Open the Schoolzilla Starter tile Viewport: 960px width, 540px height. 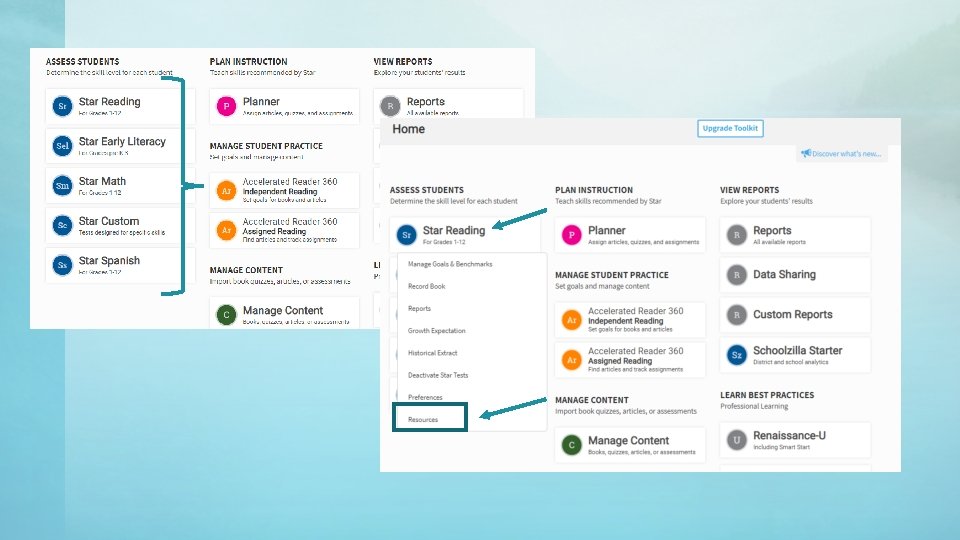point(795,354)
